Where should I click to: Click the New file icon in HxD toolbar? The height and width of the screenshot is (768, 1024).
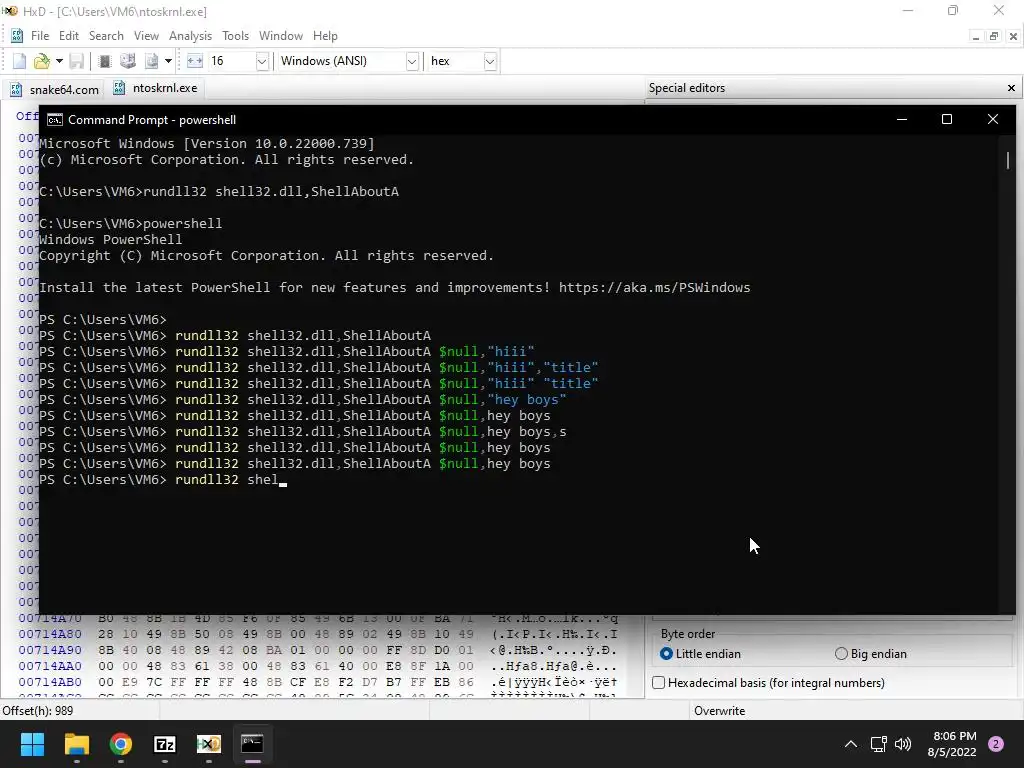[20, 61]
